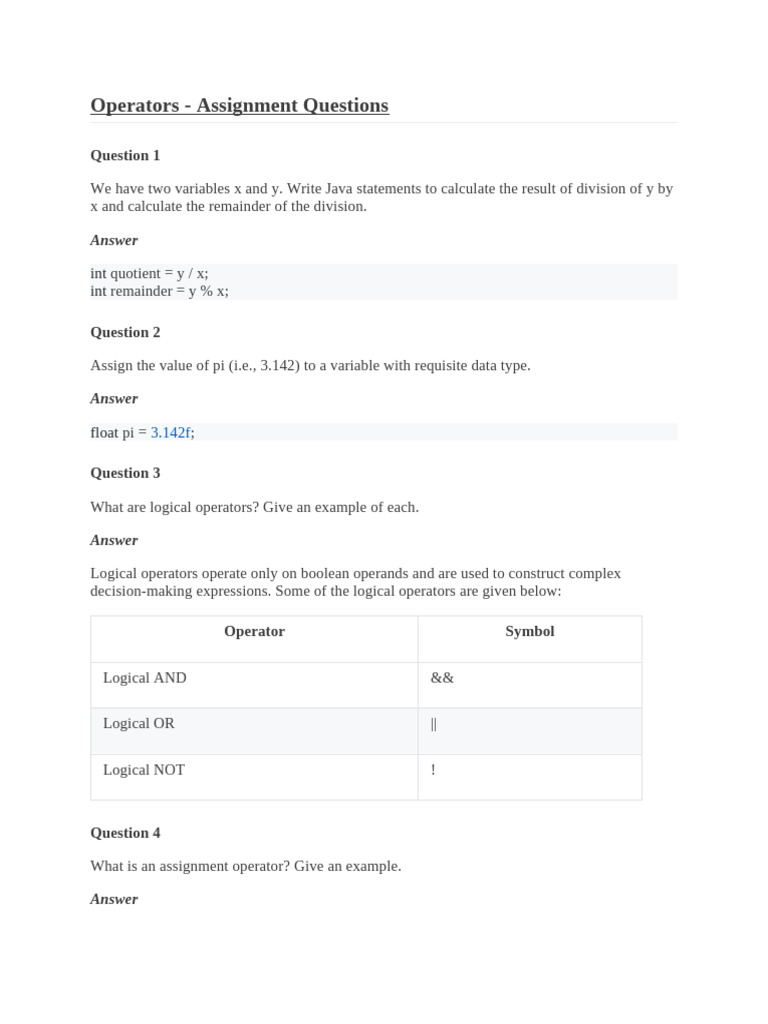Screen dimensions: 768x1024
Task: Click the && symbol cell
Action: click(530, 685)
